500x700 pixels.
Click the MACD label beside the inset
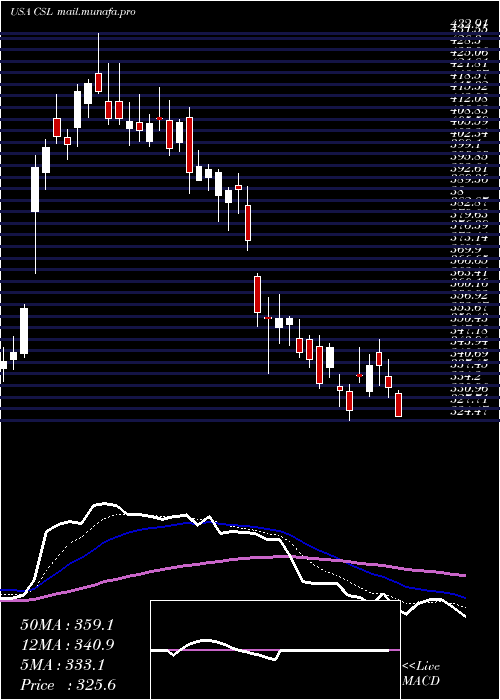421,681
